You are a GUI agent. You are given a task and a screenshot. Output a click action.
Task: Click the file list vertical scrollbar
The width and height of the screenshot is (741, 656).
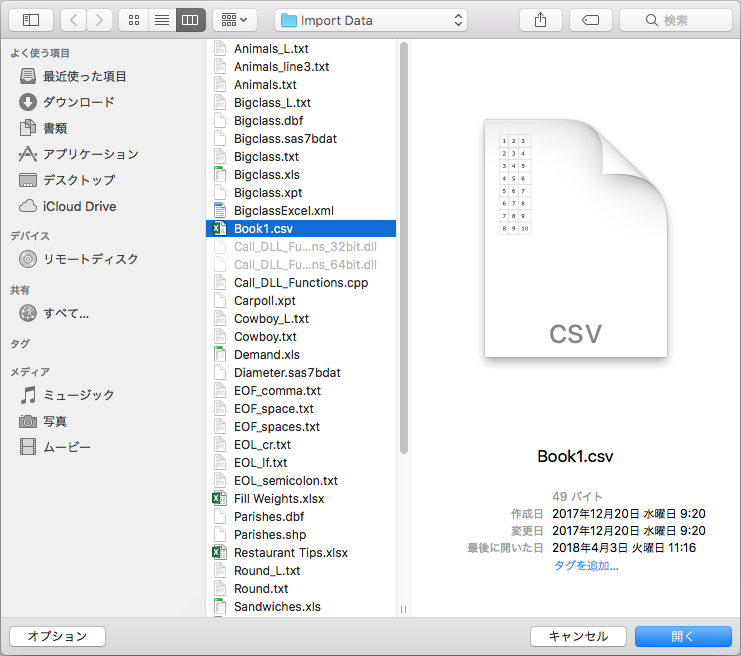[404, 248]
